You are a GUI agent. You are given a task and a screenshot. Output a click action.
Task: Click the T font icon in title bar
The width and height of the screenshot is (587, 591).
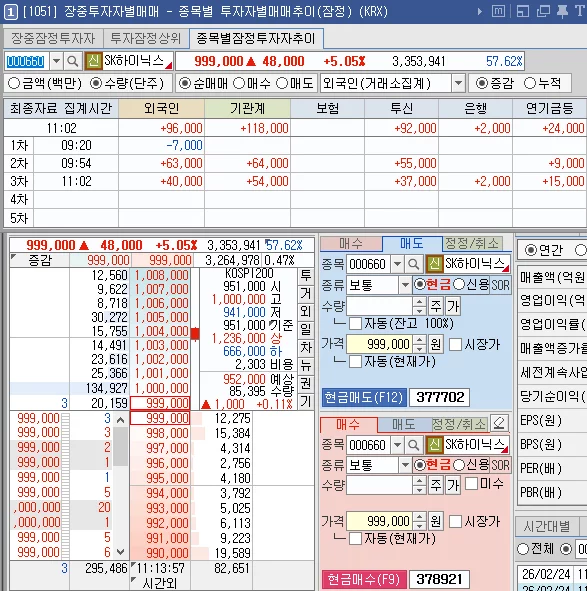(x=579, y=11)
